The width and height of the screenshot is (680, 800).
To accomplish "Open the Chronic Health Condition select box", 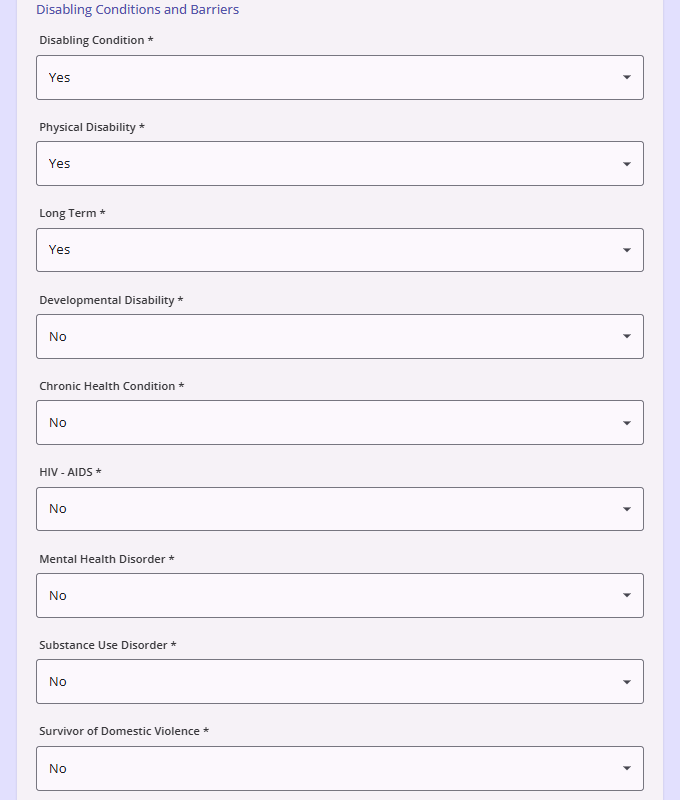I will (x=340, y=422).
